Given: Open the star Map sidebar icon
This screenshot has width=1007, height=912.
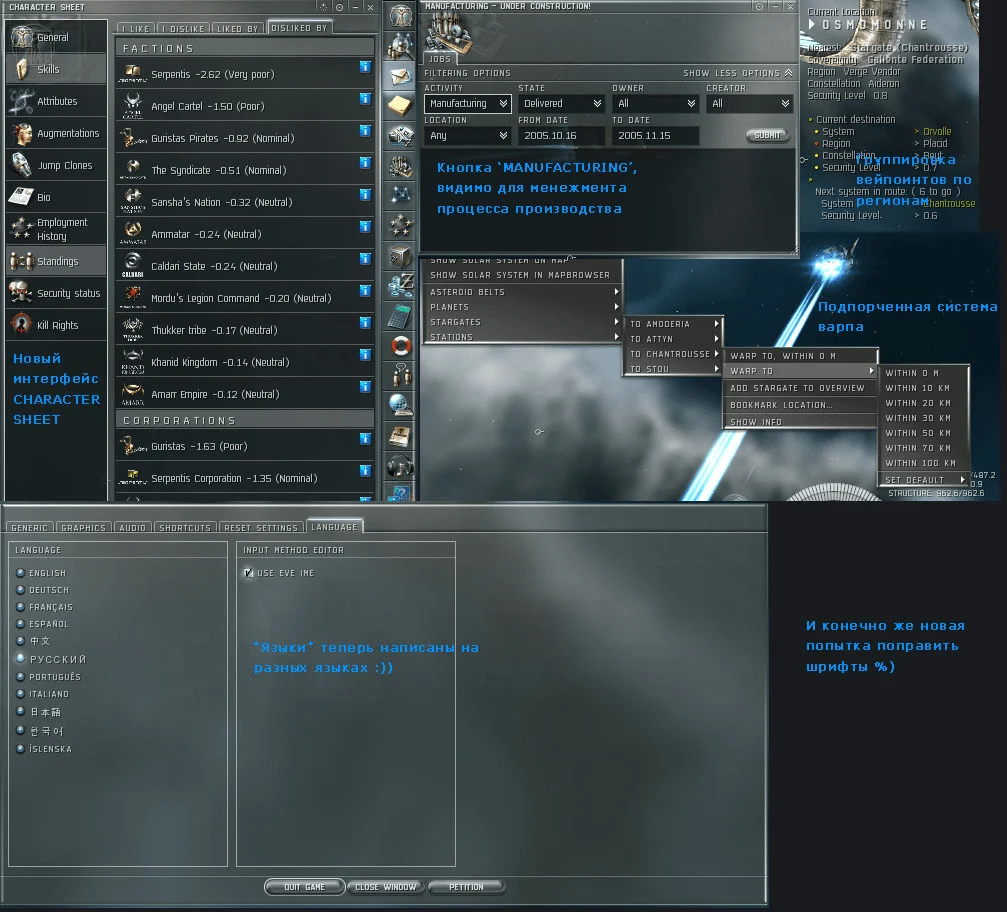Looking at the screenshot, I should (401, 196).
